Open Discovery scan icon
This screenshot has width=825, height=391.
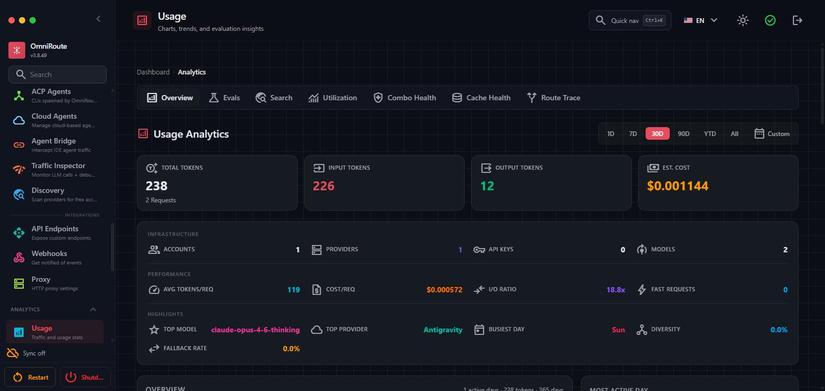coord(19,195)
